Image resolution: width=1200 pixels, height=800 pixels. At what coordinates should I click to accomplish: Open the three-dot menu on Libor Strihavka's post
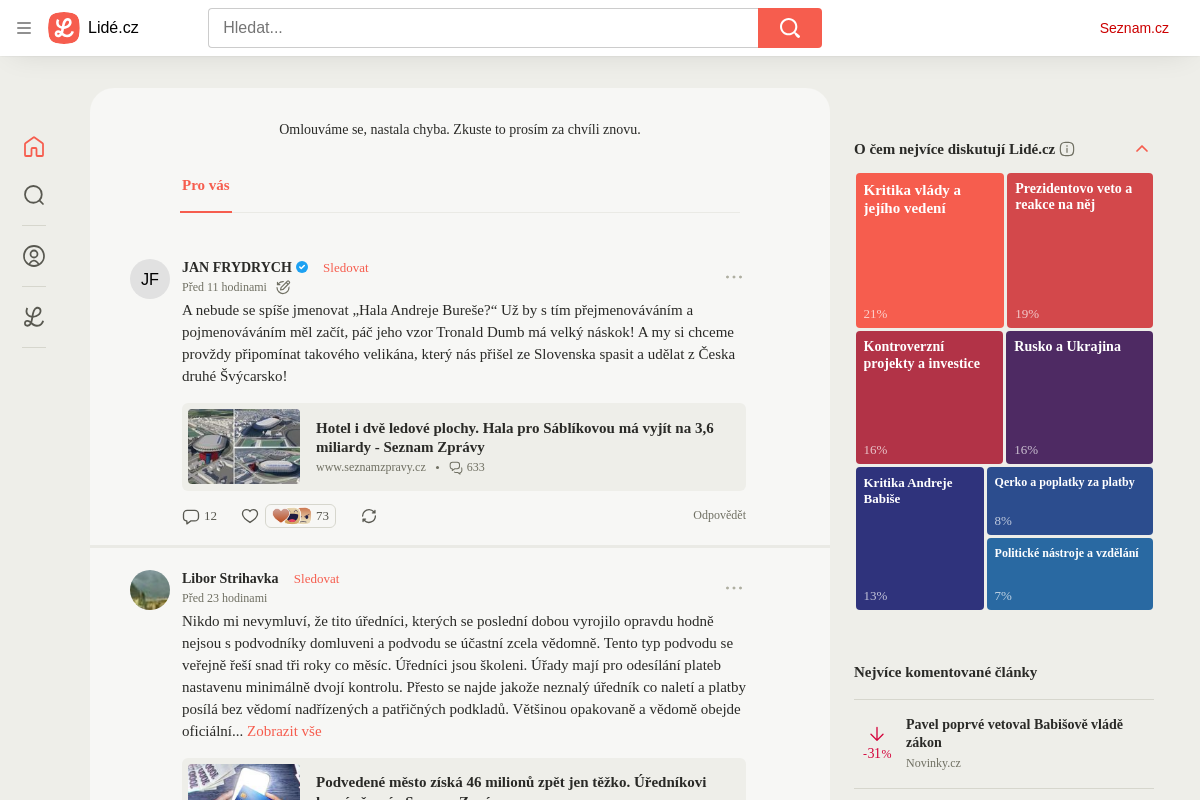[734, 588]
